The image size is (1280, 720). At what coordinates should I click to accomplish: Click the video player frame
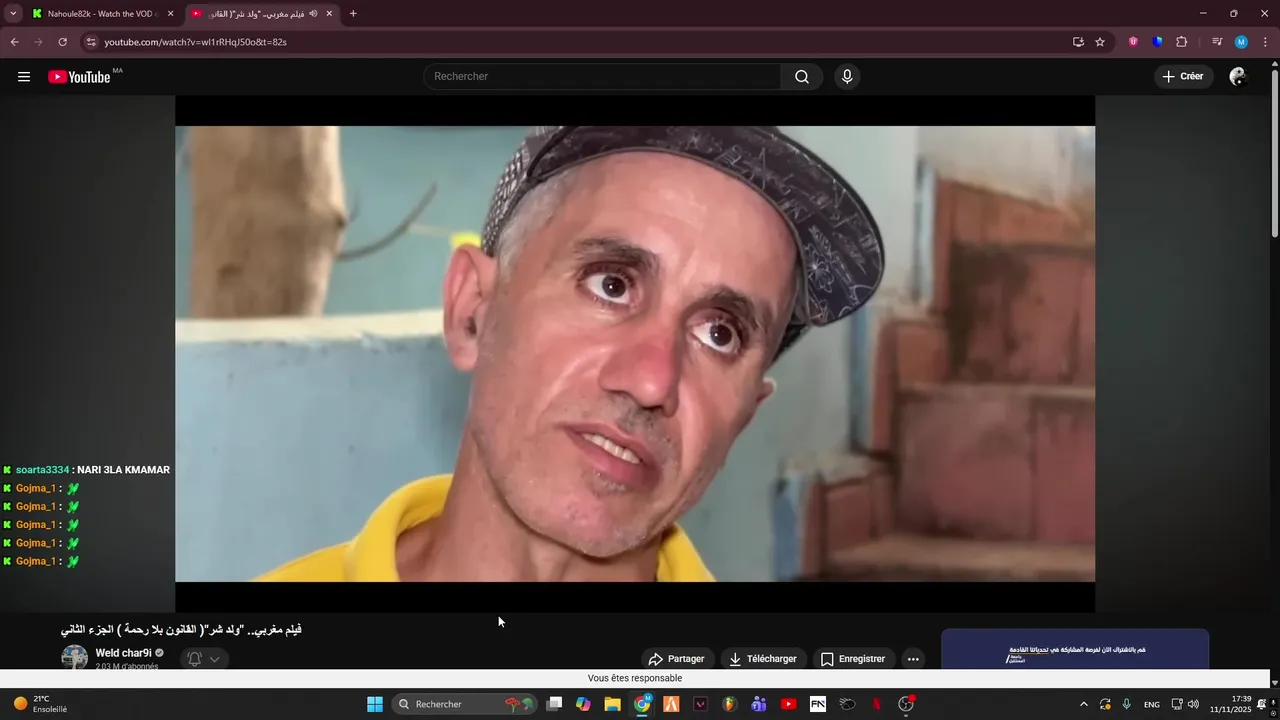click(635, 354)
